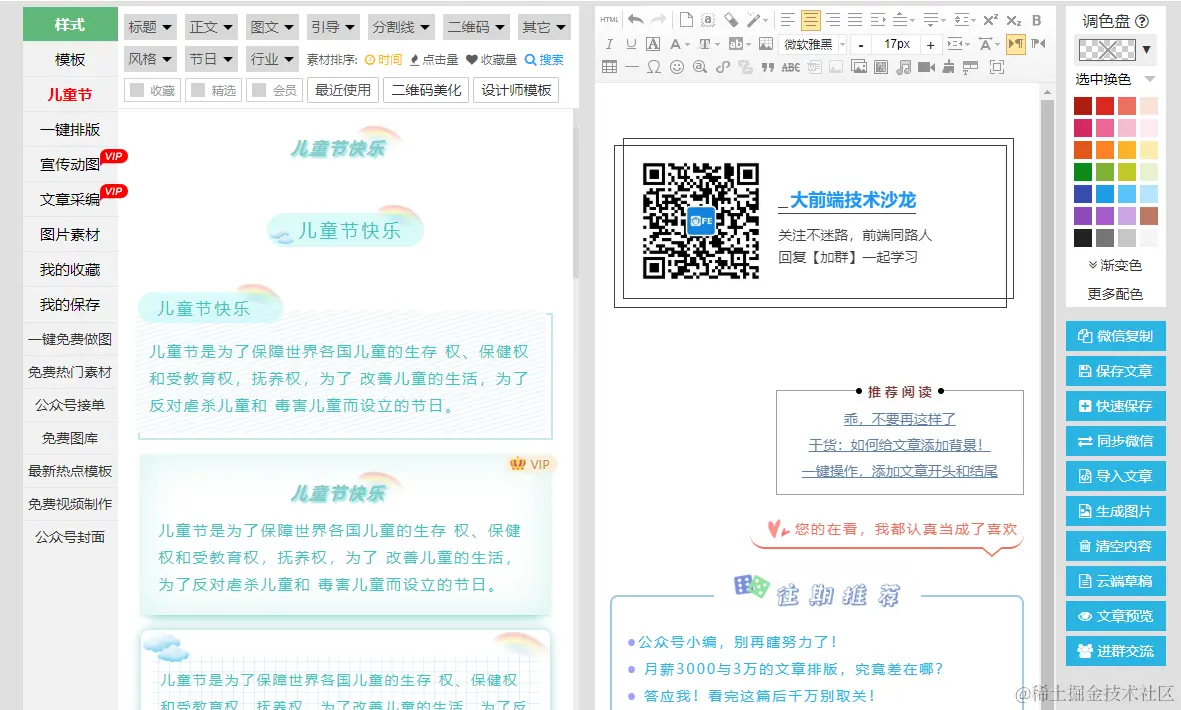Open the 二维码 material dropdown
1181x710 pixels.
(476, 26)
